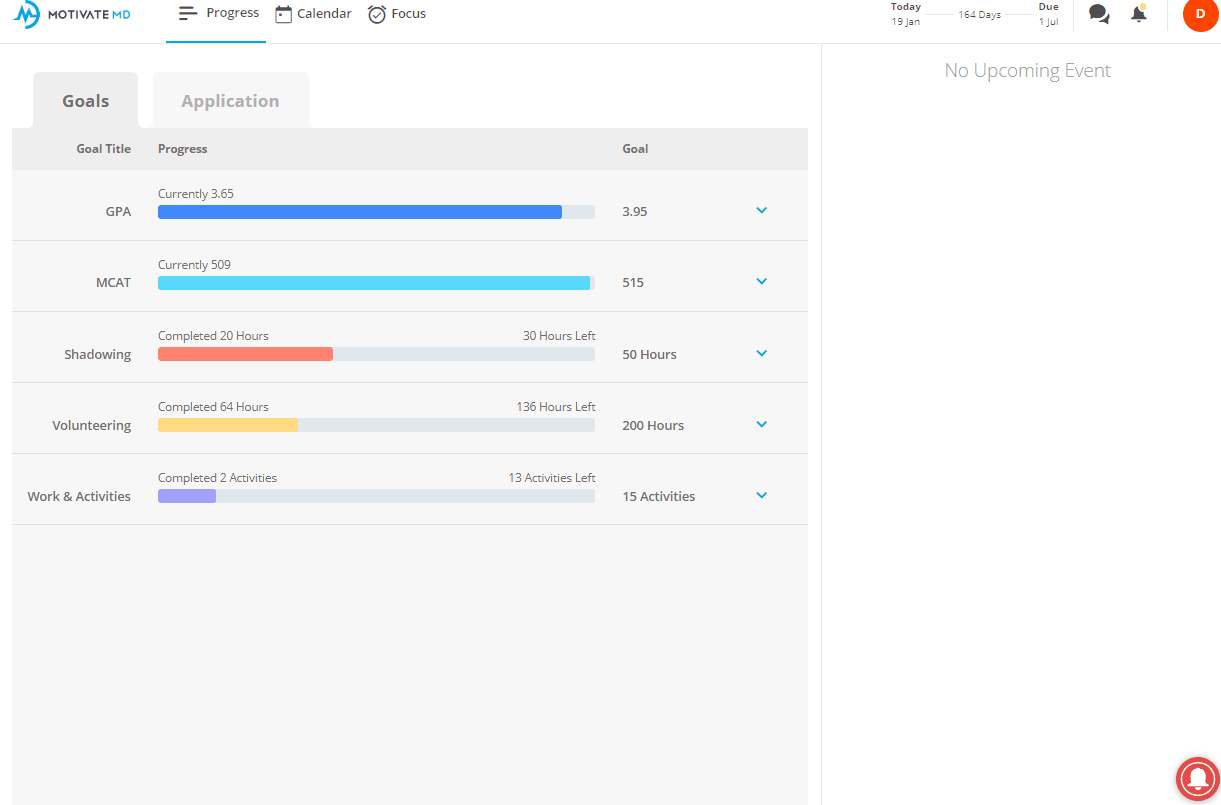Click the Shadowing red progress bar
The width and height of the screenshot is (1221, 805).
(245, 354)
